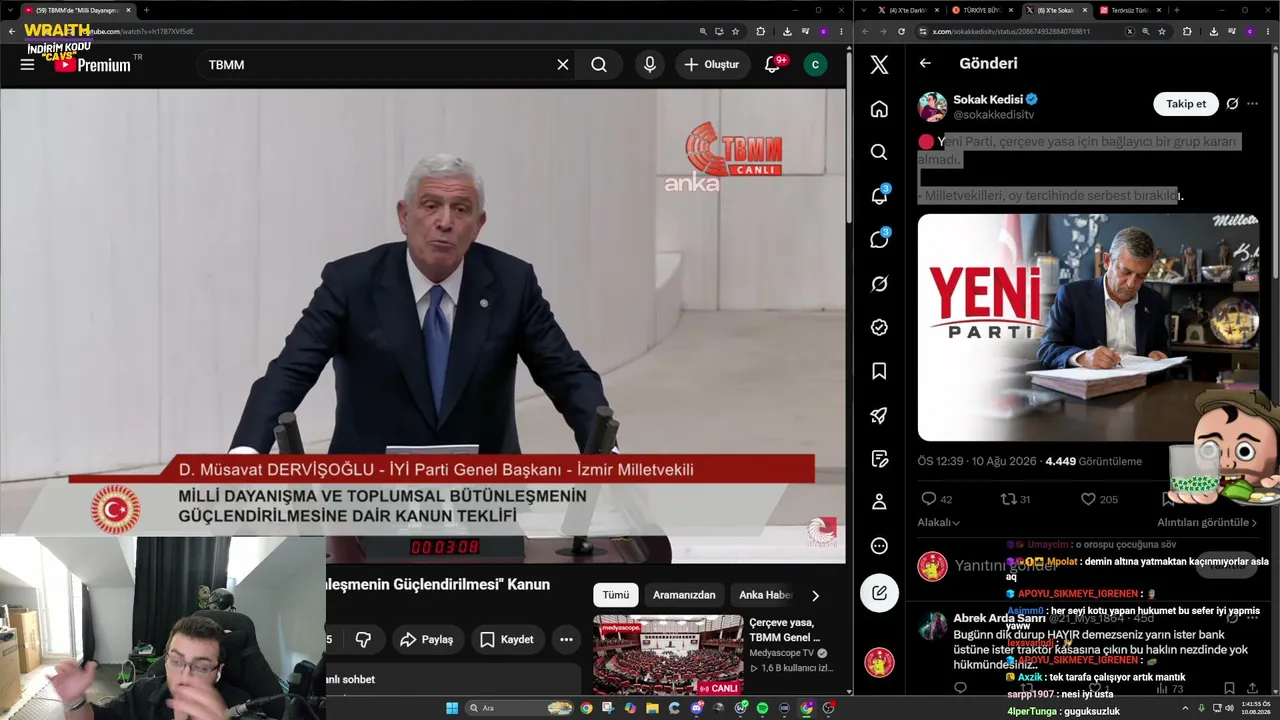The width and height of the screenshot is (1280, 720).
Task: Open extensions in X browser window
Action: pos(1187,31)
